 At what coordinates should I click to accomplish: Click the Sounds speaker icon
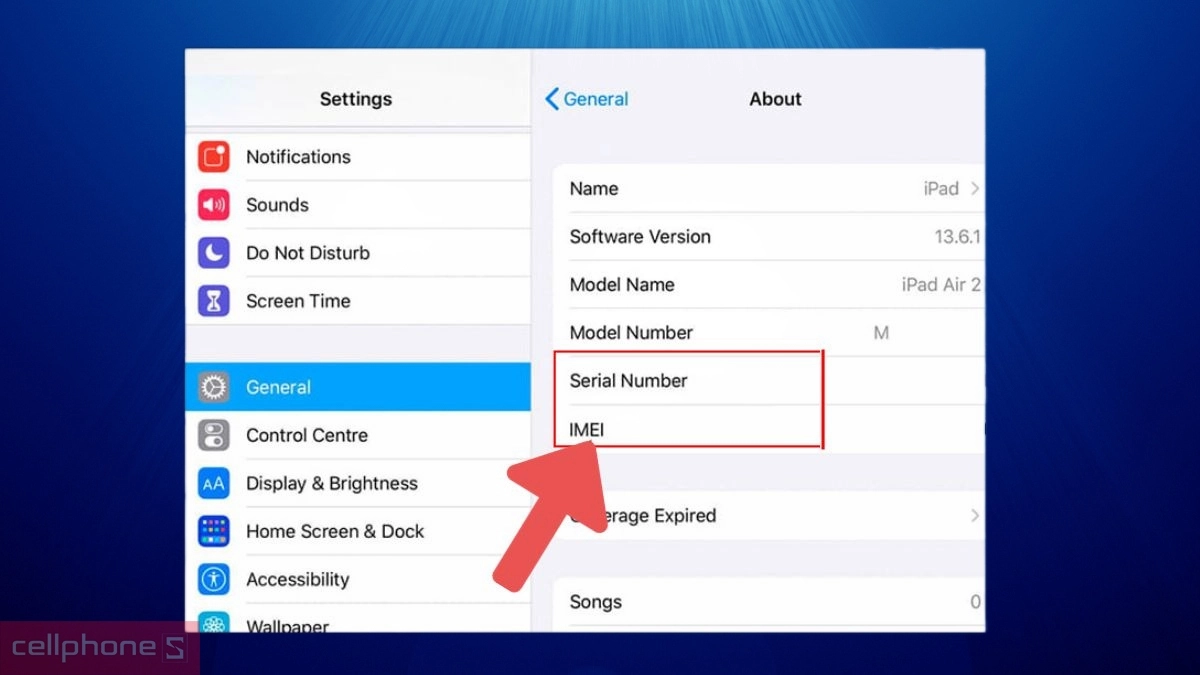click(213, 204)
